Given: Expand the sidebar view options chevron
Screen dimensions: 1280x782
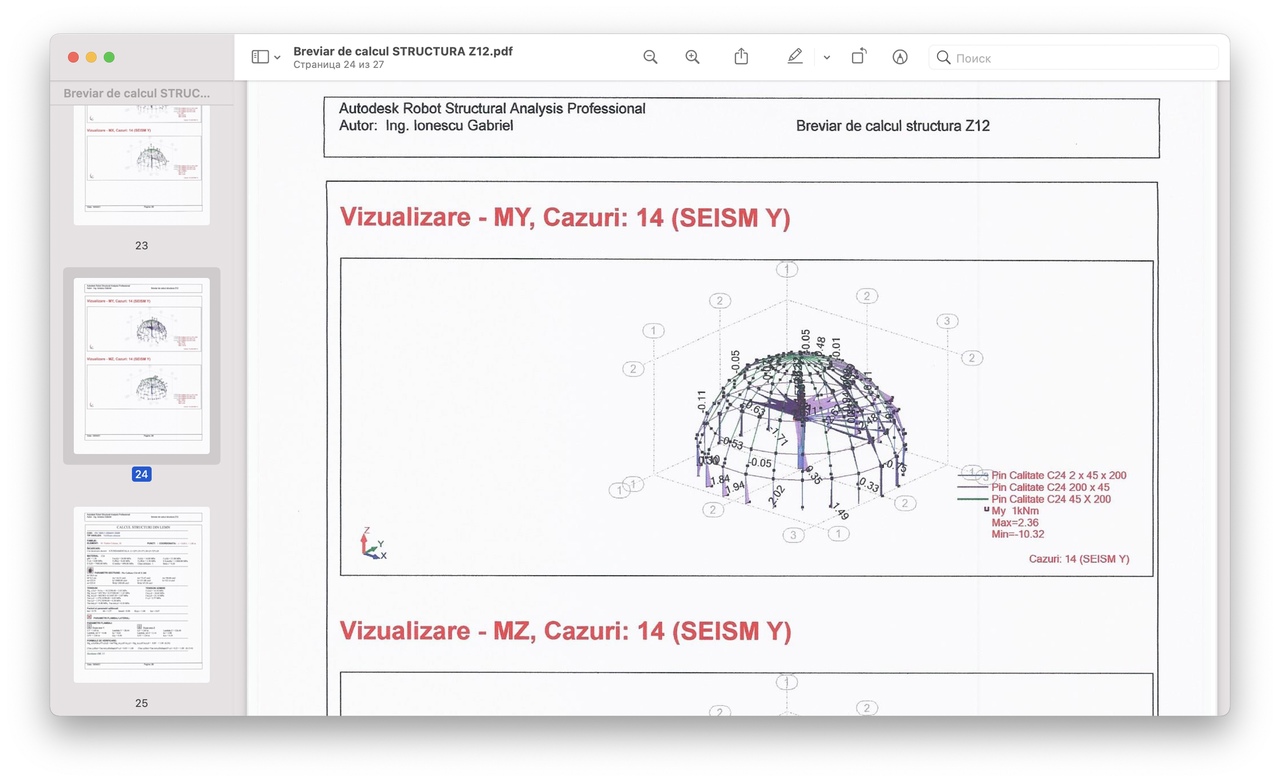Looking at the screenshot, I should pos(278,58).
